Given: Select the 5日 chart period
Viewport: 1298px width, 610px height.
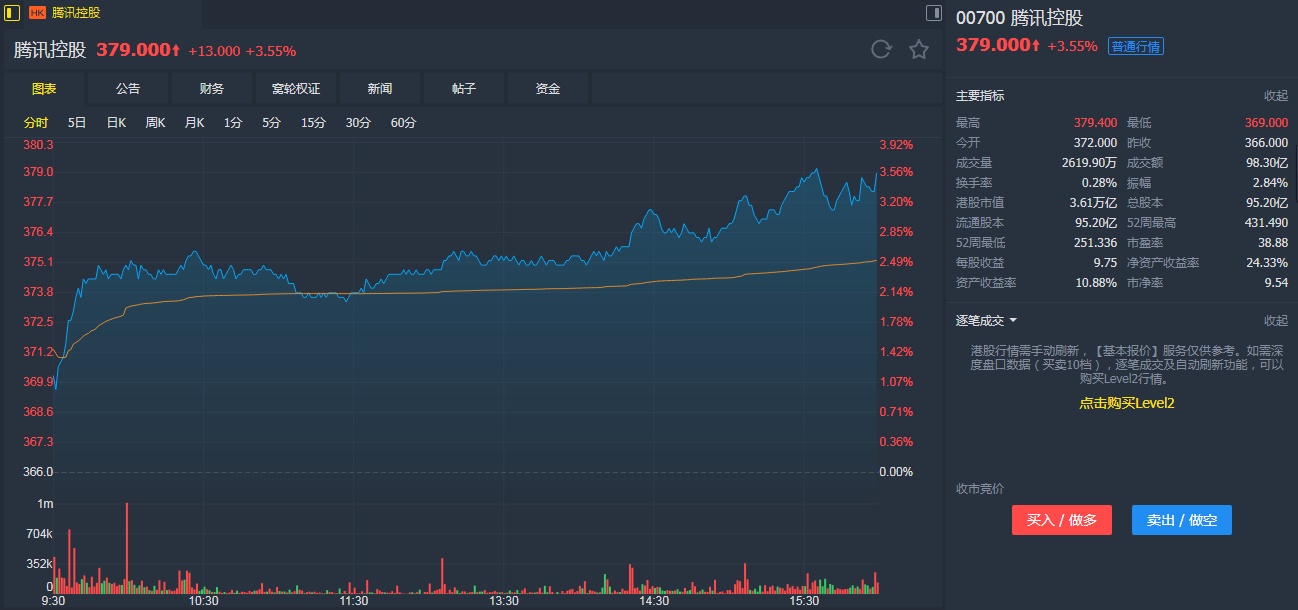Looking at the screenshot, I should pyautogui.click(x=77, y=123).
